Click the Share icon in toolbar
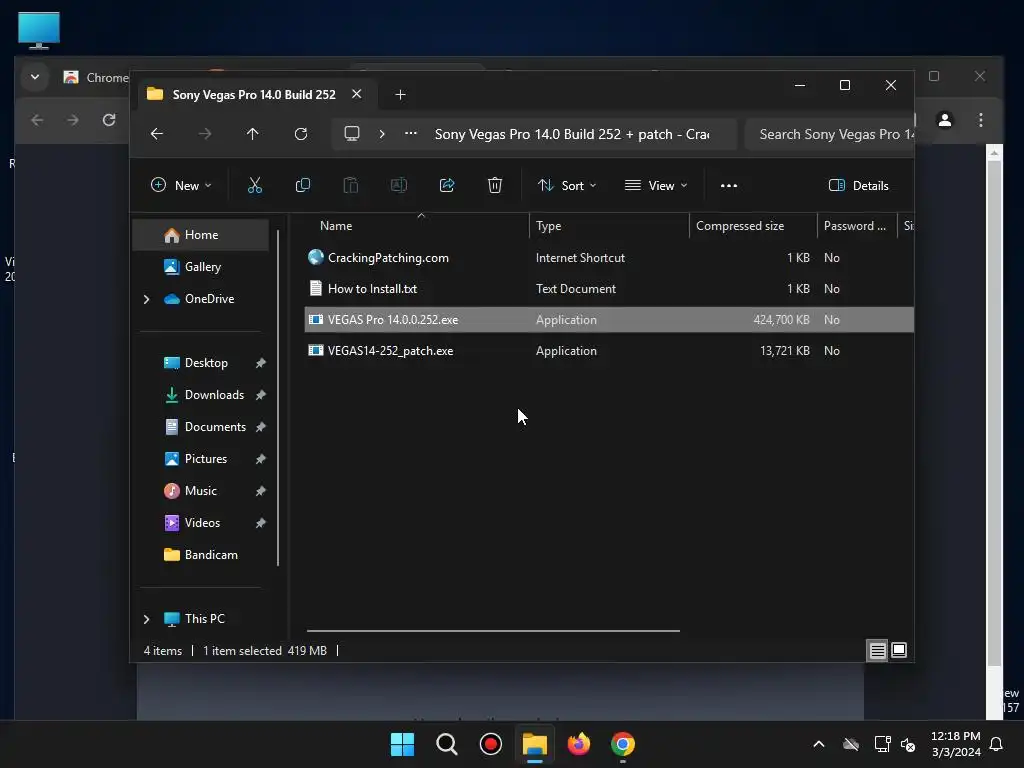Image resolution: width=1024 pixels, height=768 pixels. 447,185
